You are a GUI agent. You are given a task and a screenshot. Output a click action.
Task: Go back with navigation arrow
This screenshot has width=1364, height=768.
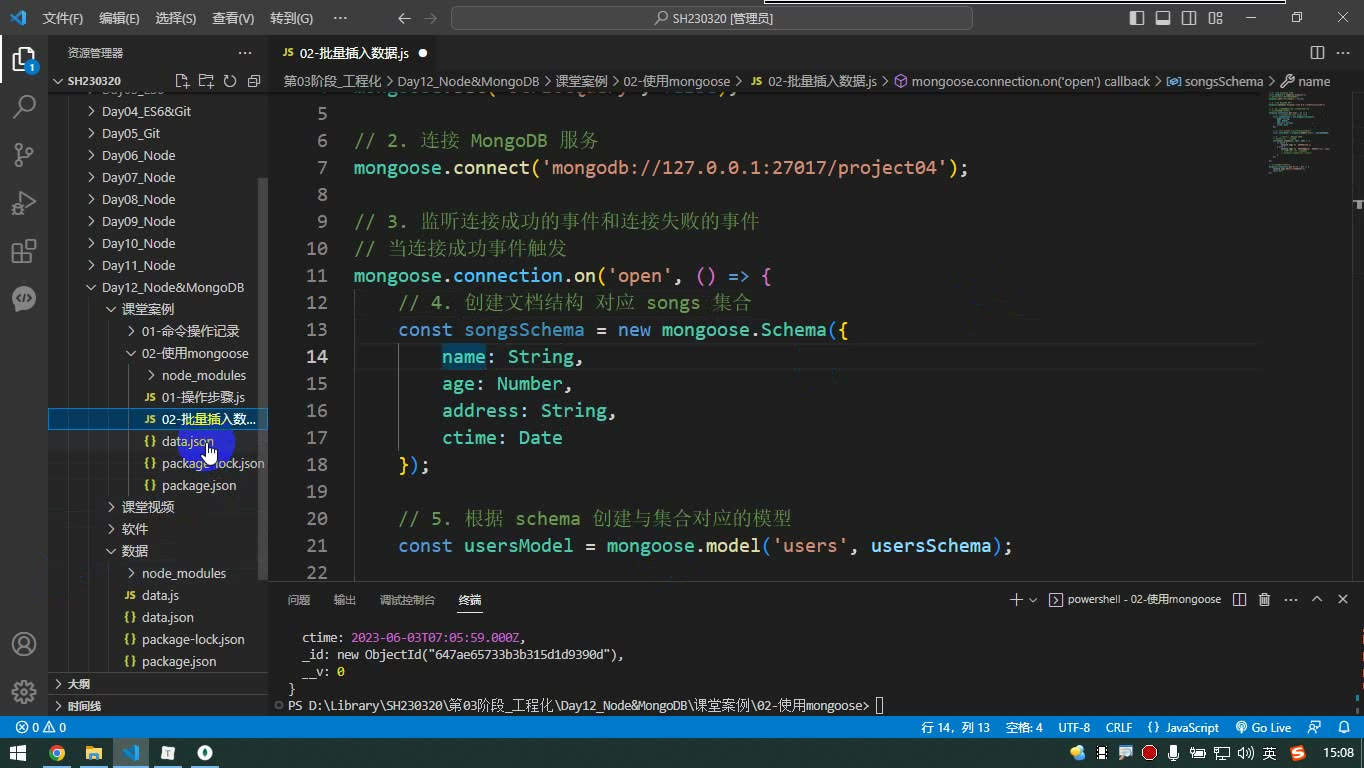point(403,18)
